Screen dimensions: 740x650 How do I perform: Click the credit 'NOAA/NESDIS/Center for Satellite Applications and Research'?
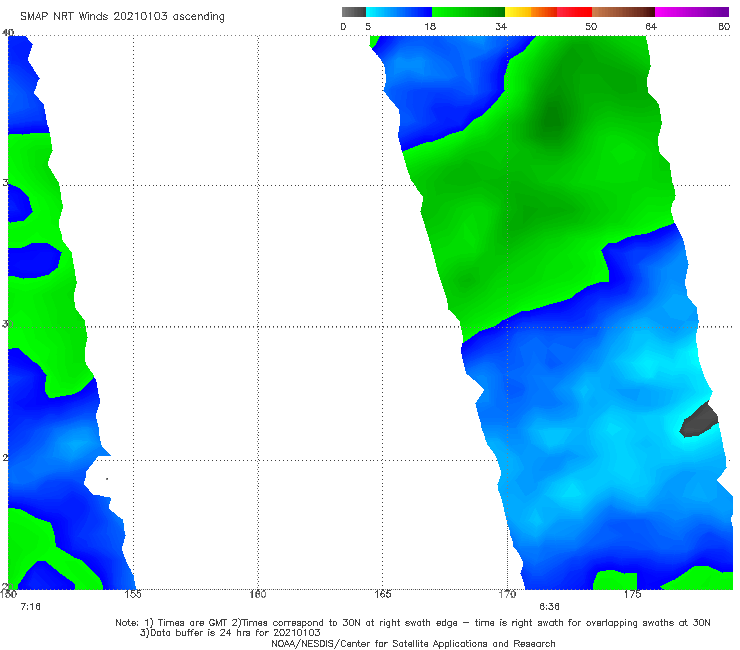(x=413, y=643)
